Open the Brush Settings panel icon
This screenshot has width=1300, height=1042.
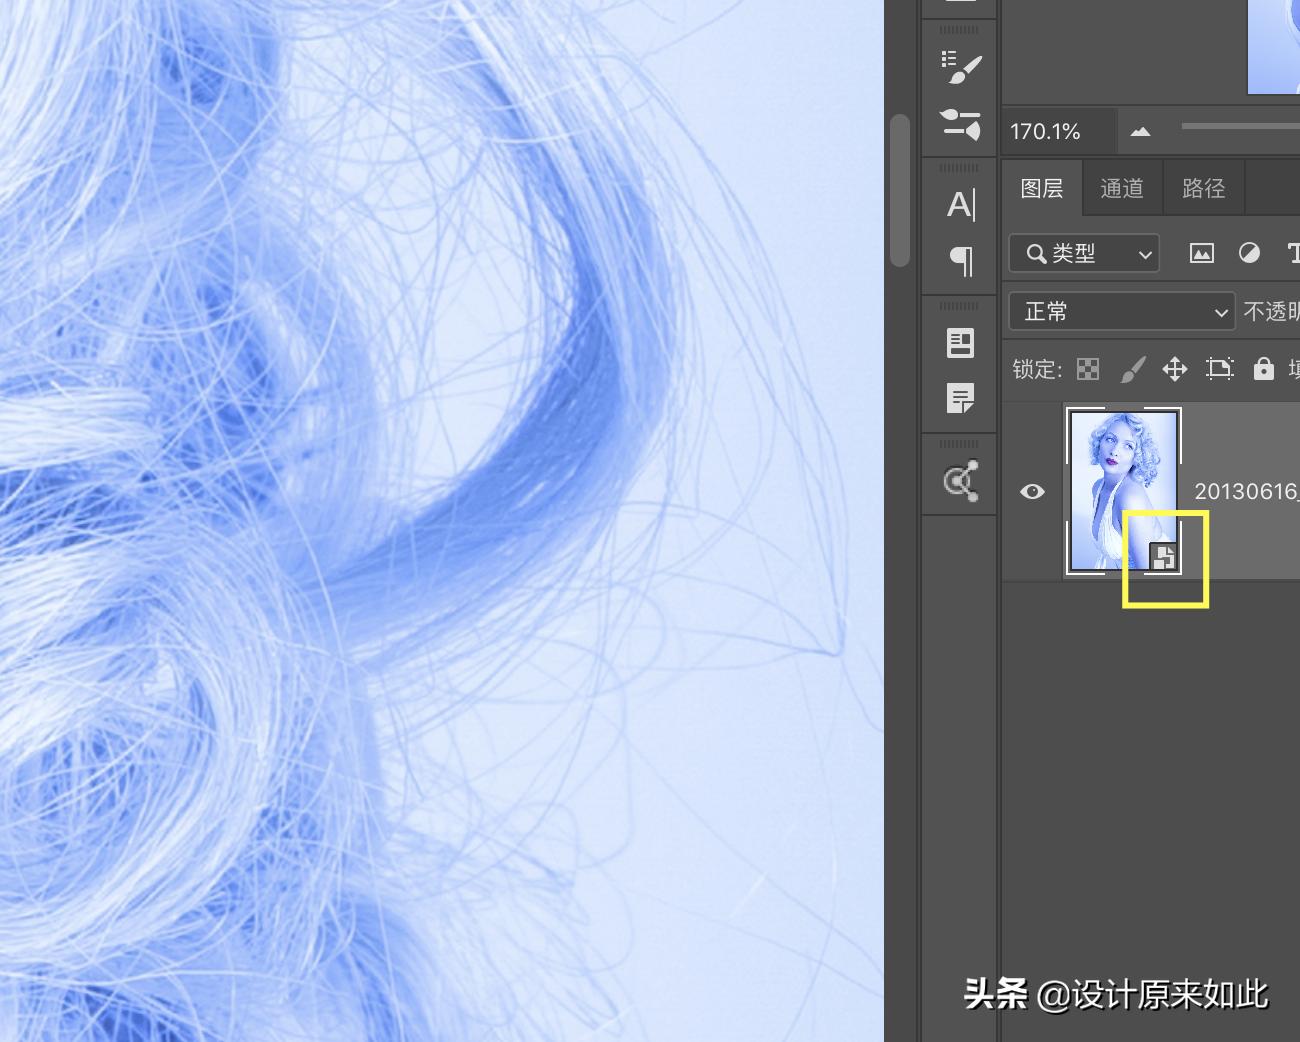tap(961, 68)
